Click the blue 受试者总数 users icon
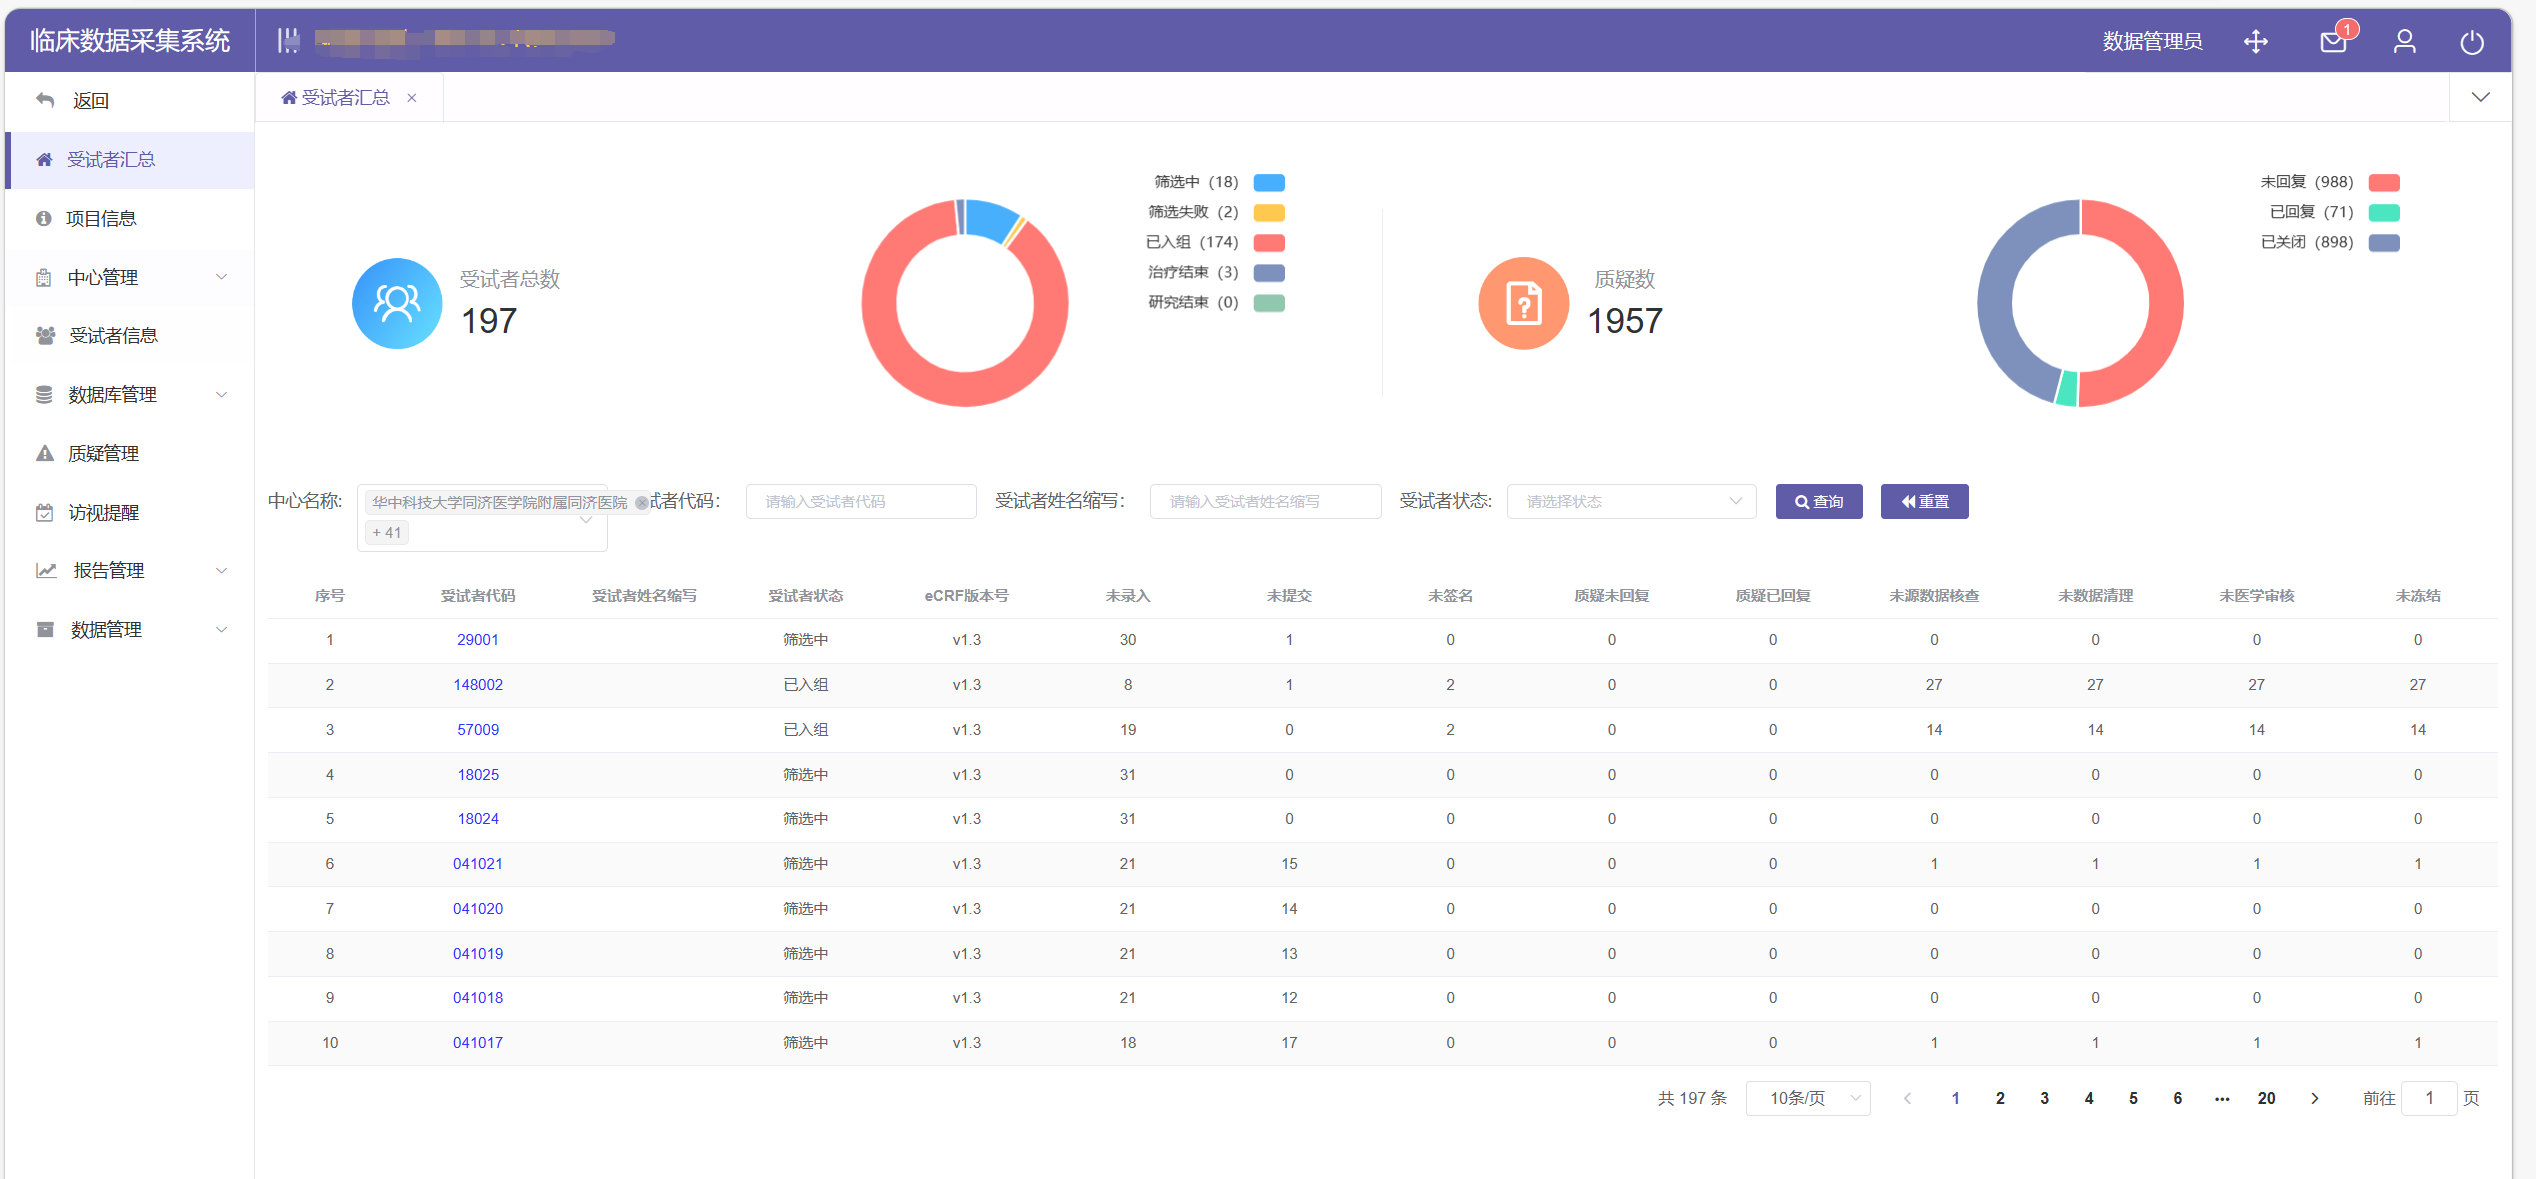 397,303
